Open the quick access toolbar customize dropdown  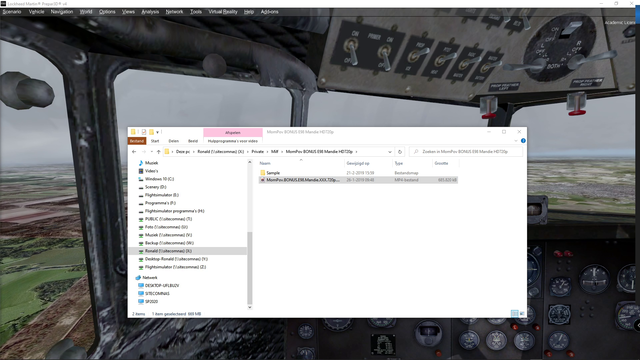tap(157, 132)
